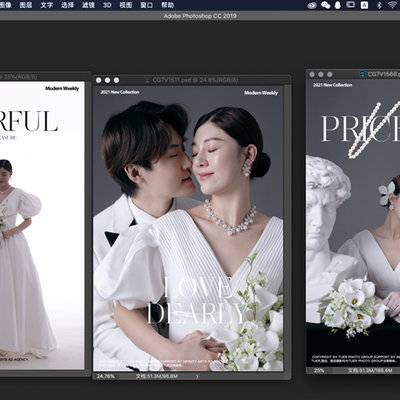The height and width of the screenshot is (400, 400).
Task: Expand the status bar arrow in middle document
Action: [x=197, y=377]
